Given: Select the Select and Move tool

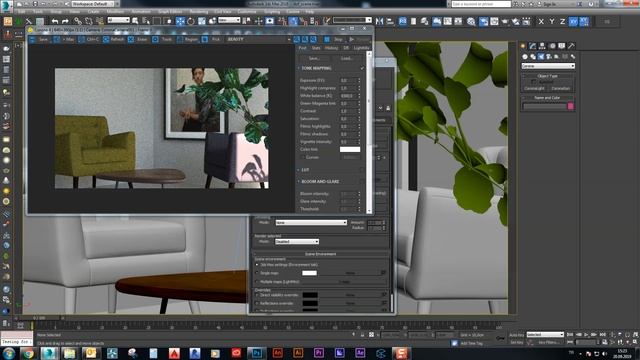Looking at the screenshot, I should [180, 21].
